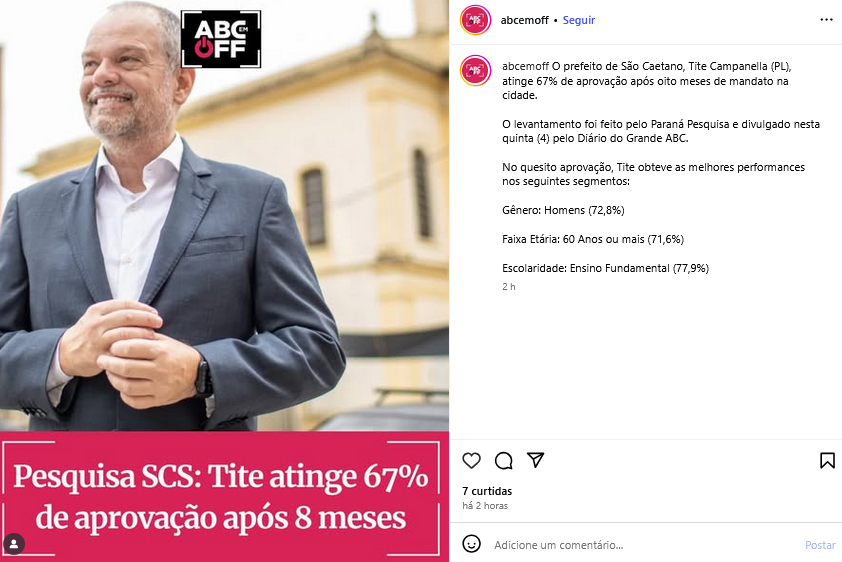Open the emoji picker smiley icon
The height and width of the screenshot is (562, 842).
(471, 544)
